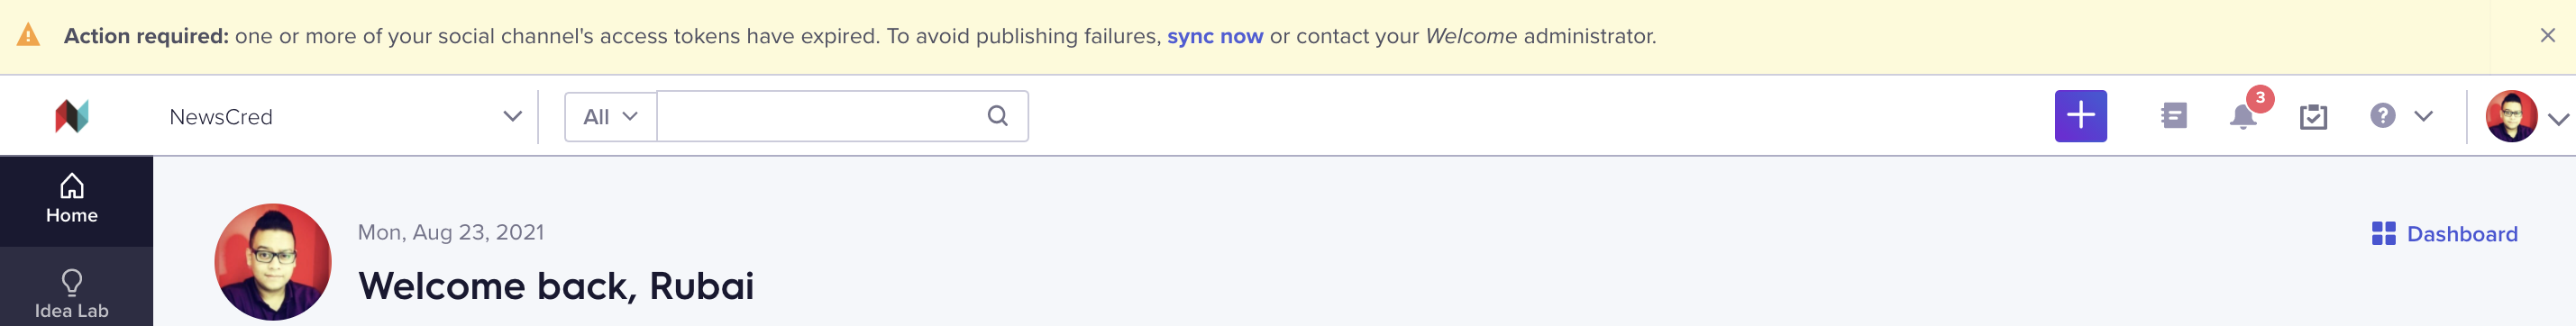Click the help question mark icon
The width and height of the screenshot is (2576, 326).
point(2382,116)
